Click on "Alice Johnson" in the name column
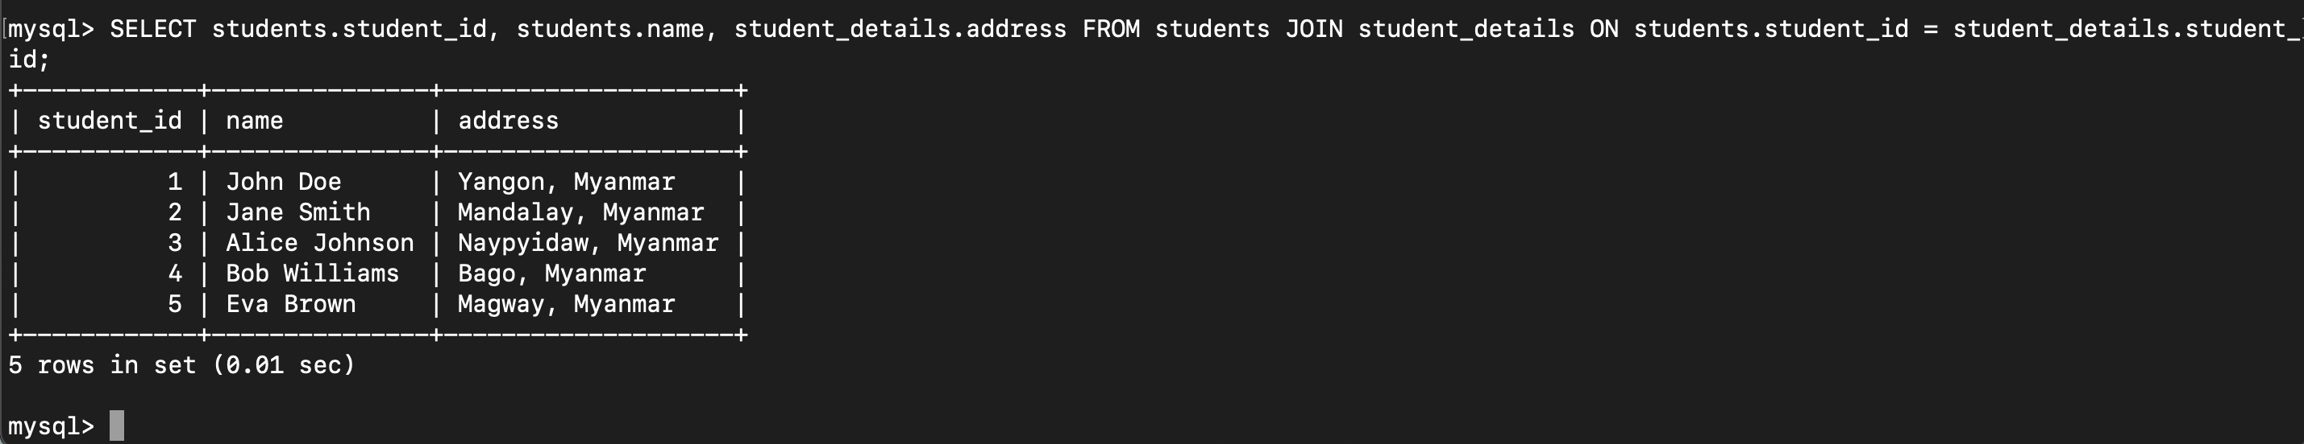The image size is (2304, 444). [x=319, y=243]
